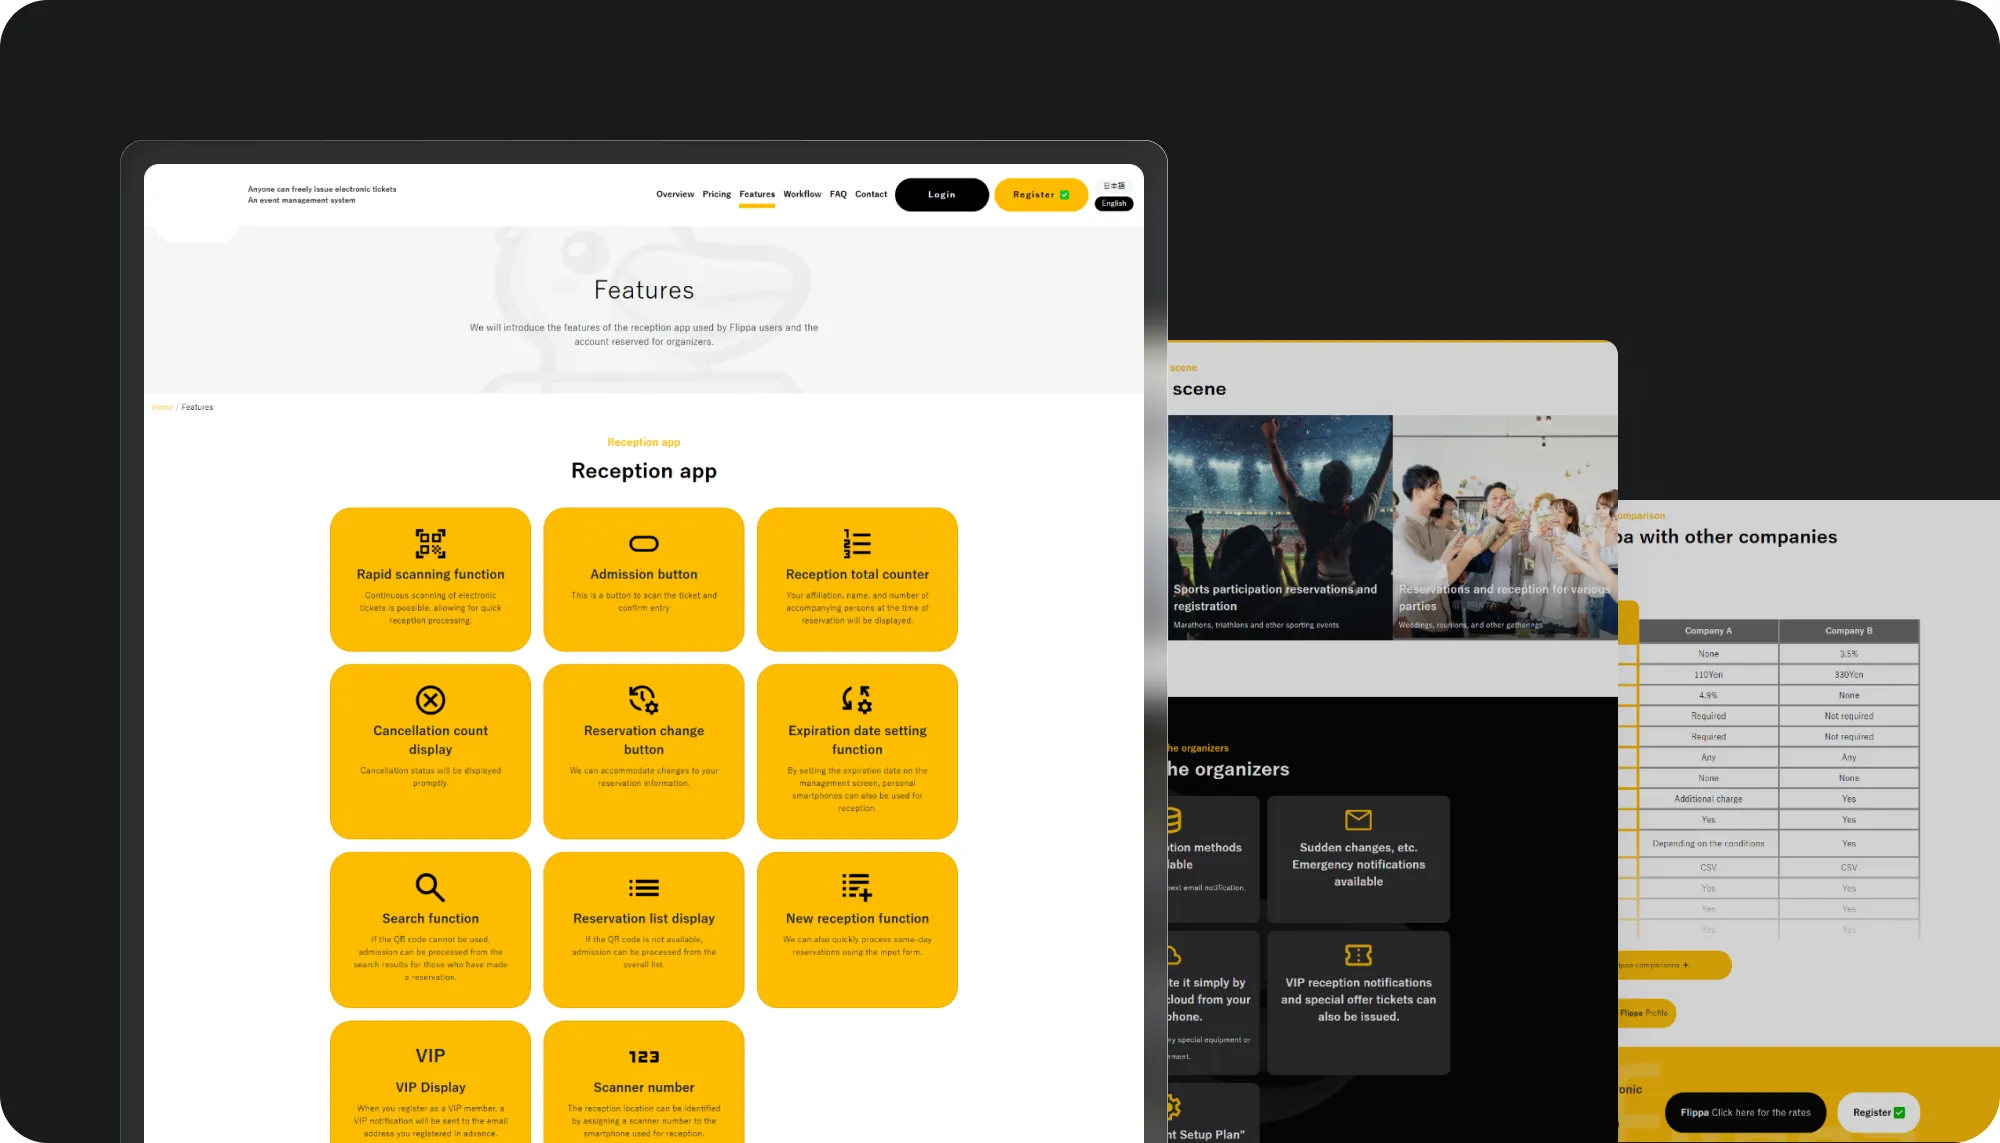The height and width of the screenshot is (1143, 2000).
Task: Click the yellow Register button in header
Action: pos(1040,195)
